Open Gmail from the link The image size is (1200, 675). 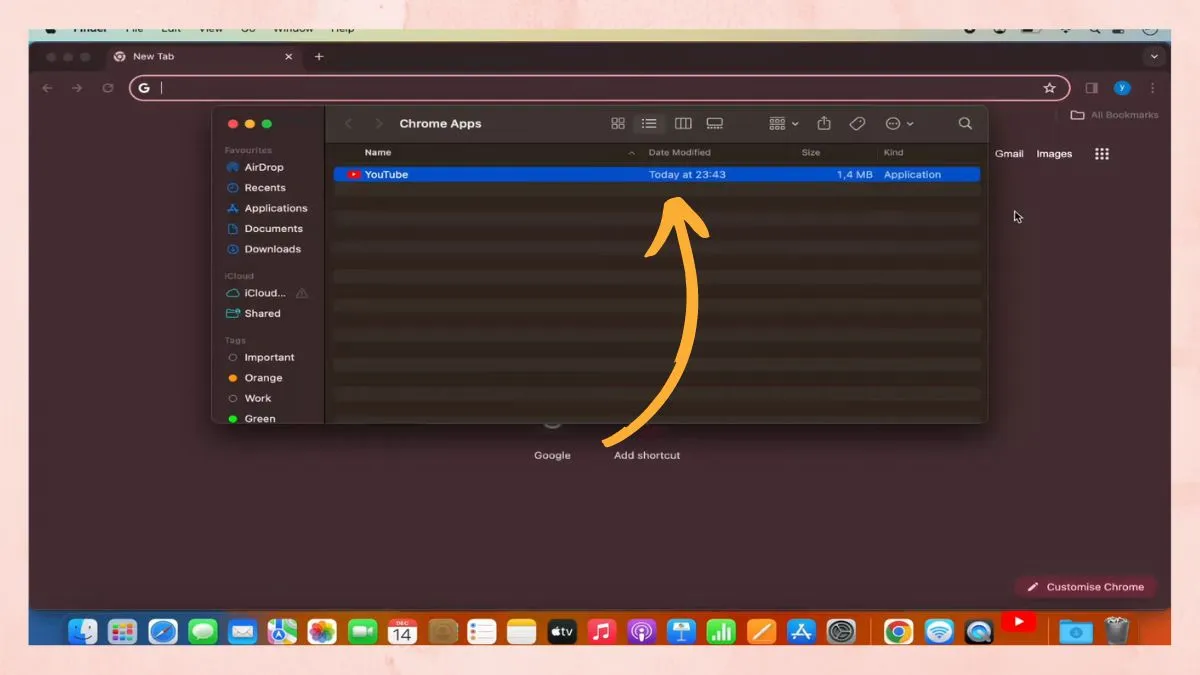(1009, 153)
